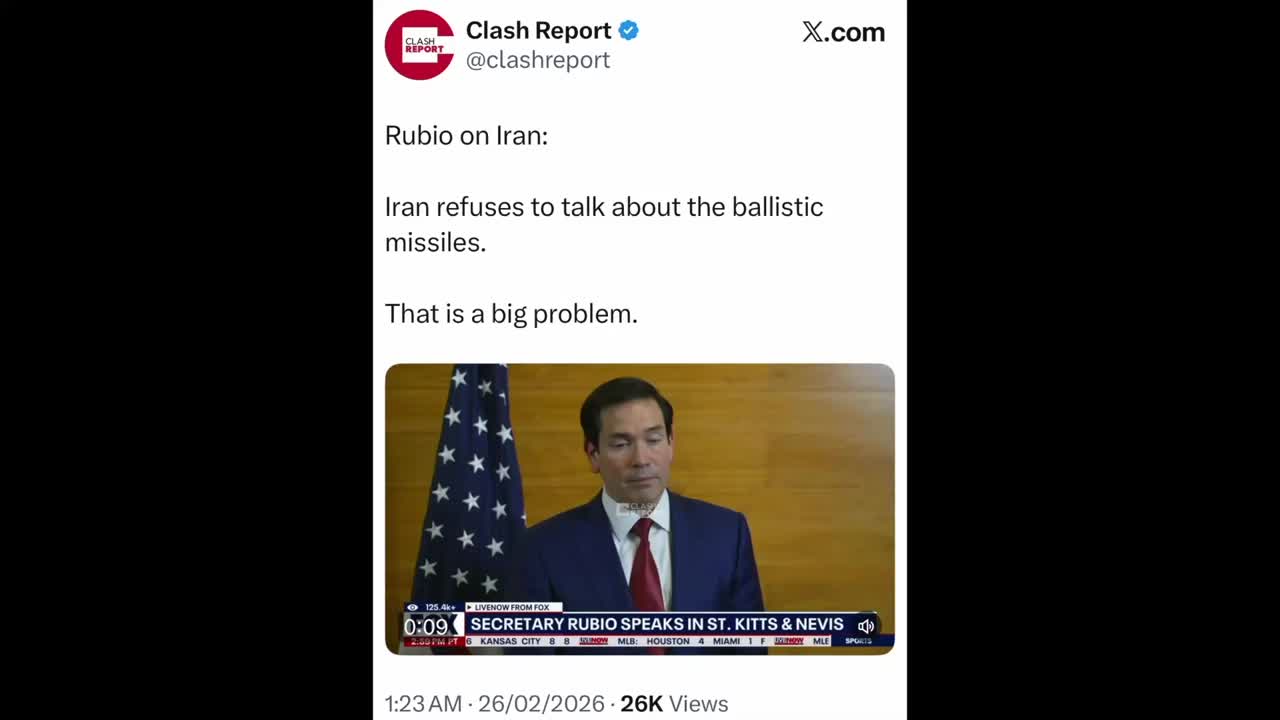Click the 'Secretary Rubio Speaks' headline banner
Viewport: 1280px width, 720px height.
pyautogui.click(x=657, y=624)
